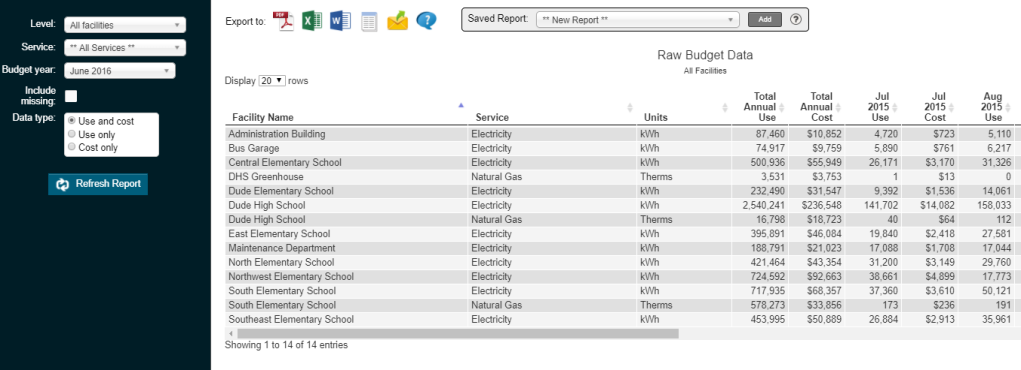The height and width of the screenshot is (370, 1021).
Task: Click the spreadsheet table export icon
Action: tap(369, 21)
